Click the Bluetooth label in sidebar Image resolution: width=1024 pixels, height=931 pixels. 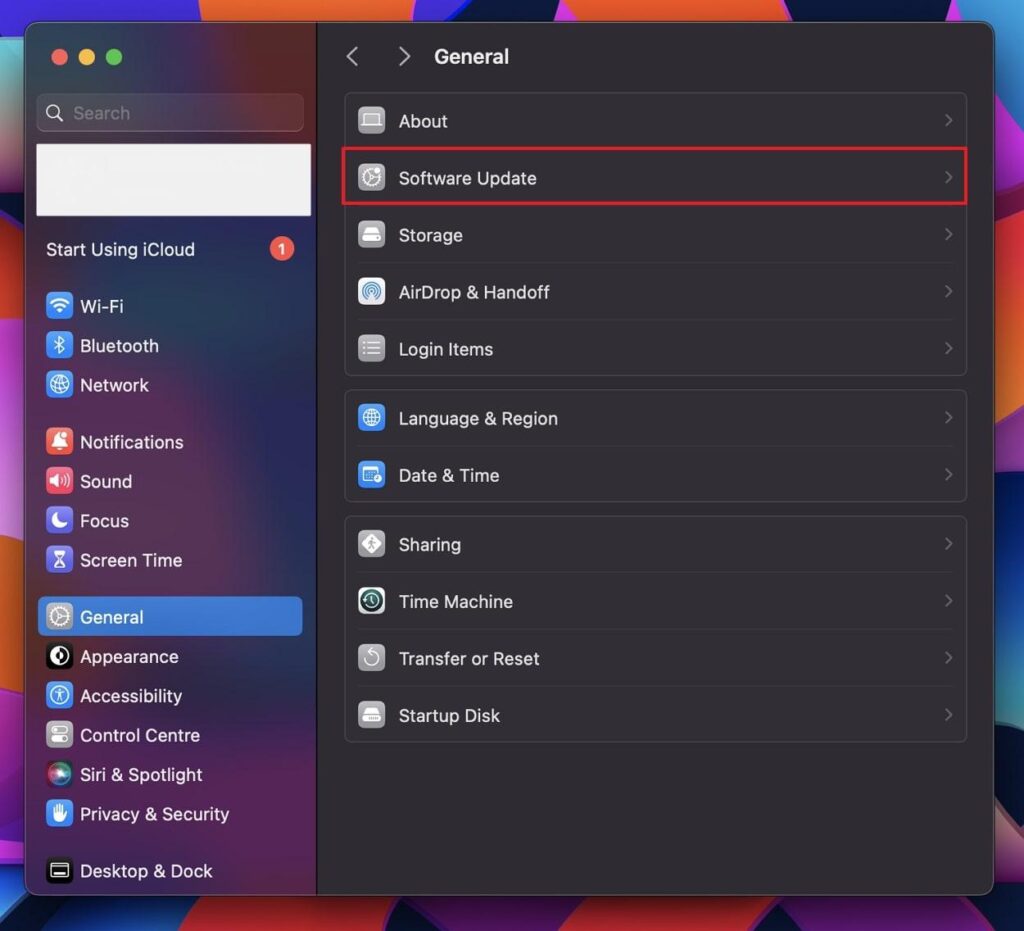click(119, 345)
